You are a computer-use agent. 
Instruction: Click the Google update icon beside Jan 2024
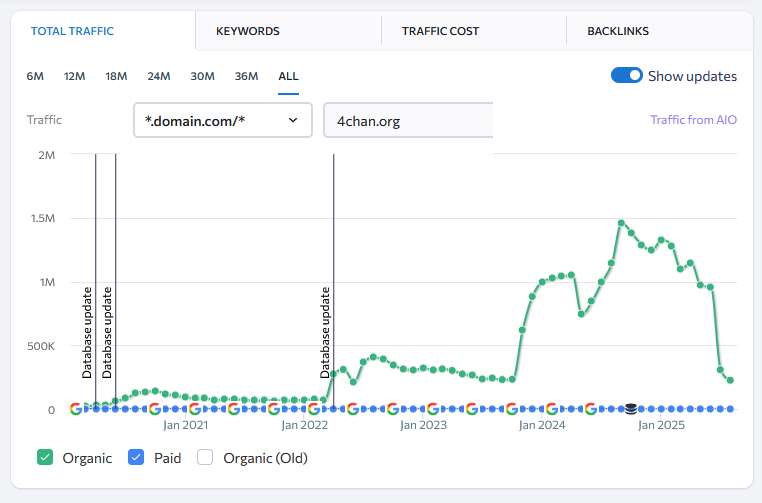[552, 409]
